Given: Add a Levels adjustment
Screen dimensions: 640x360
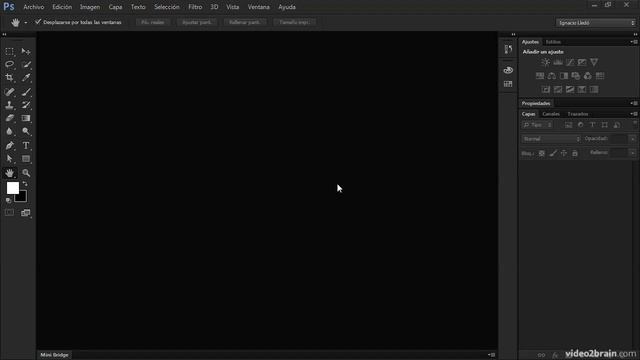Looking at the screenshot, I should pos(558,62).
